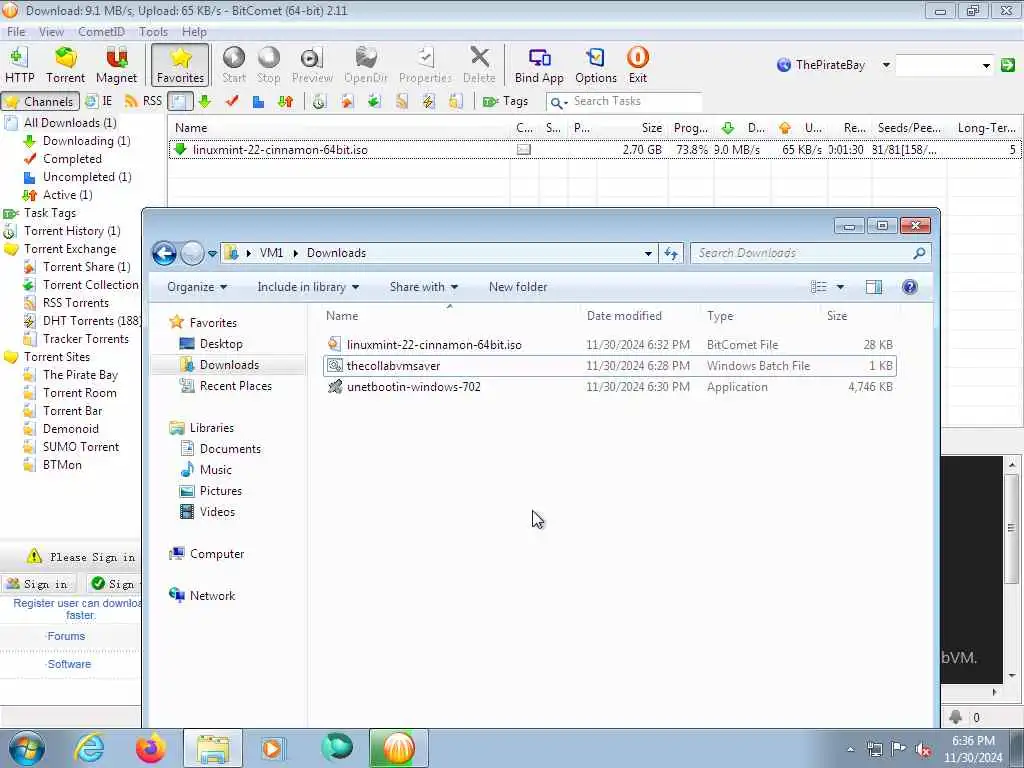Toggle the blue uncompleted filter icon
Viewport: 1024px width, 768px height.
[259, 101]
